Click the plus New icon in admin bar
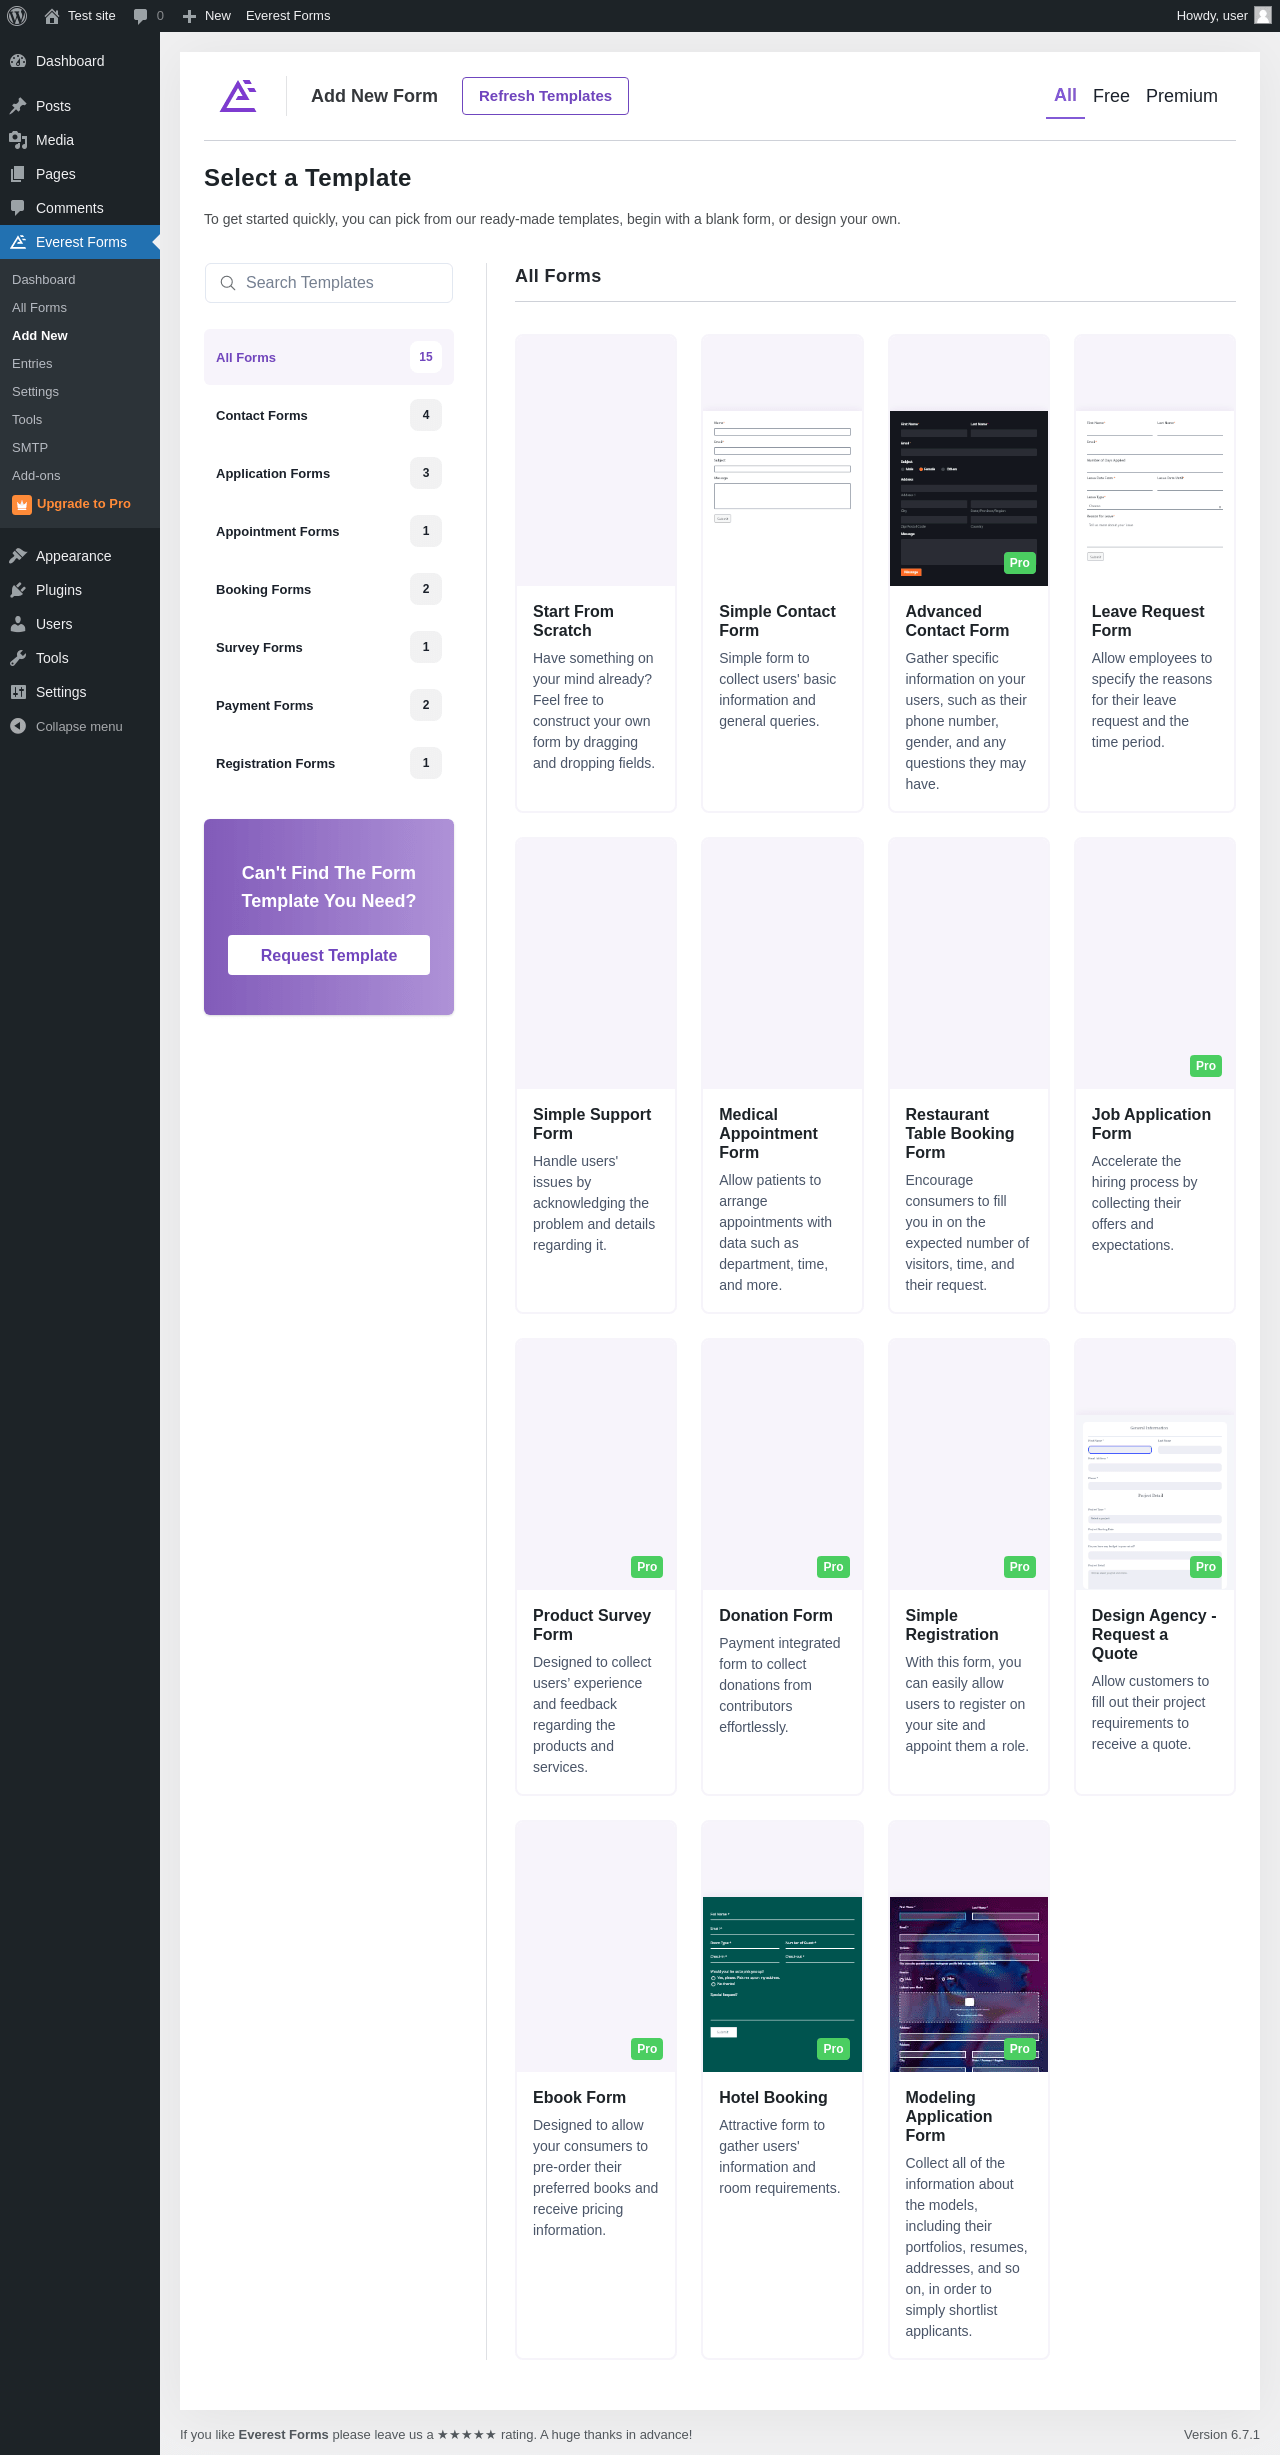 click(x=189, y=16)
